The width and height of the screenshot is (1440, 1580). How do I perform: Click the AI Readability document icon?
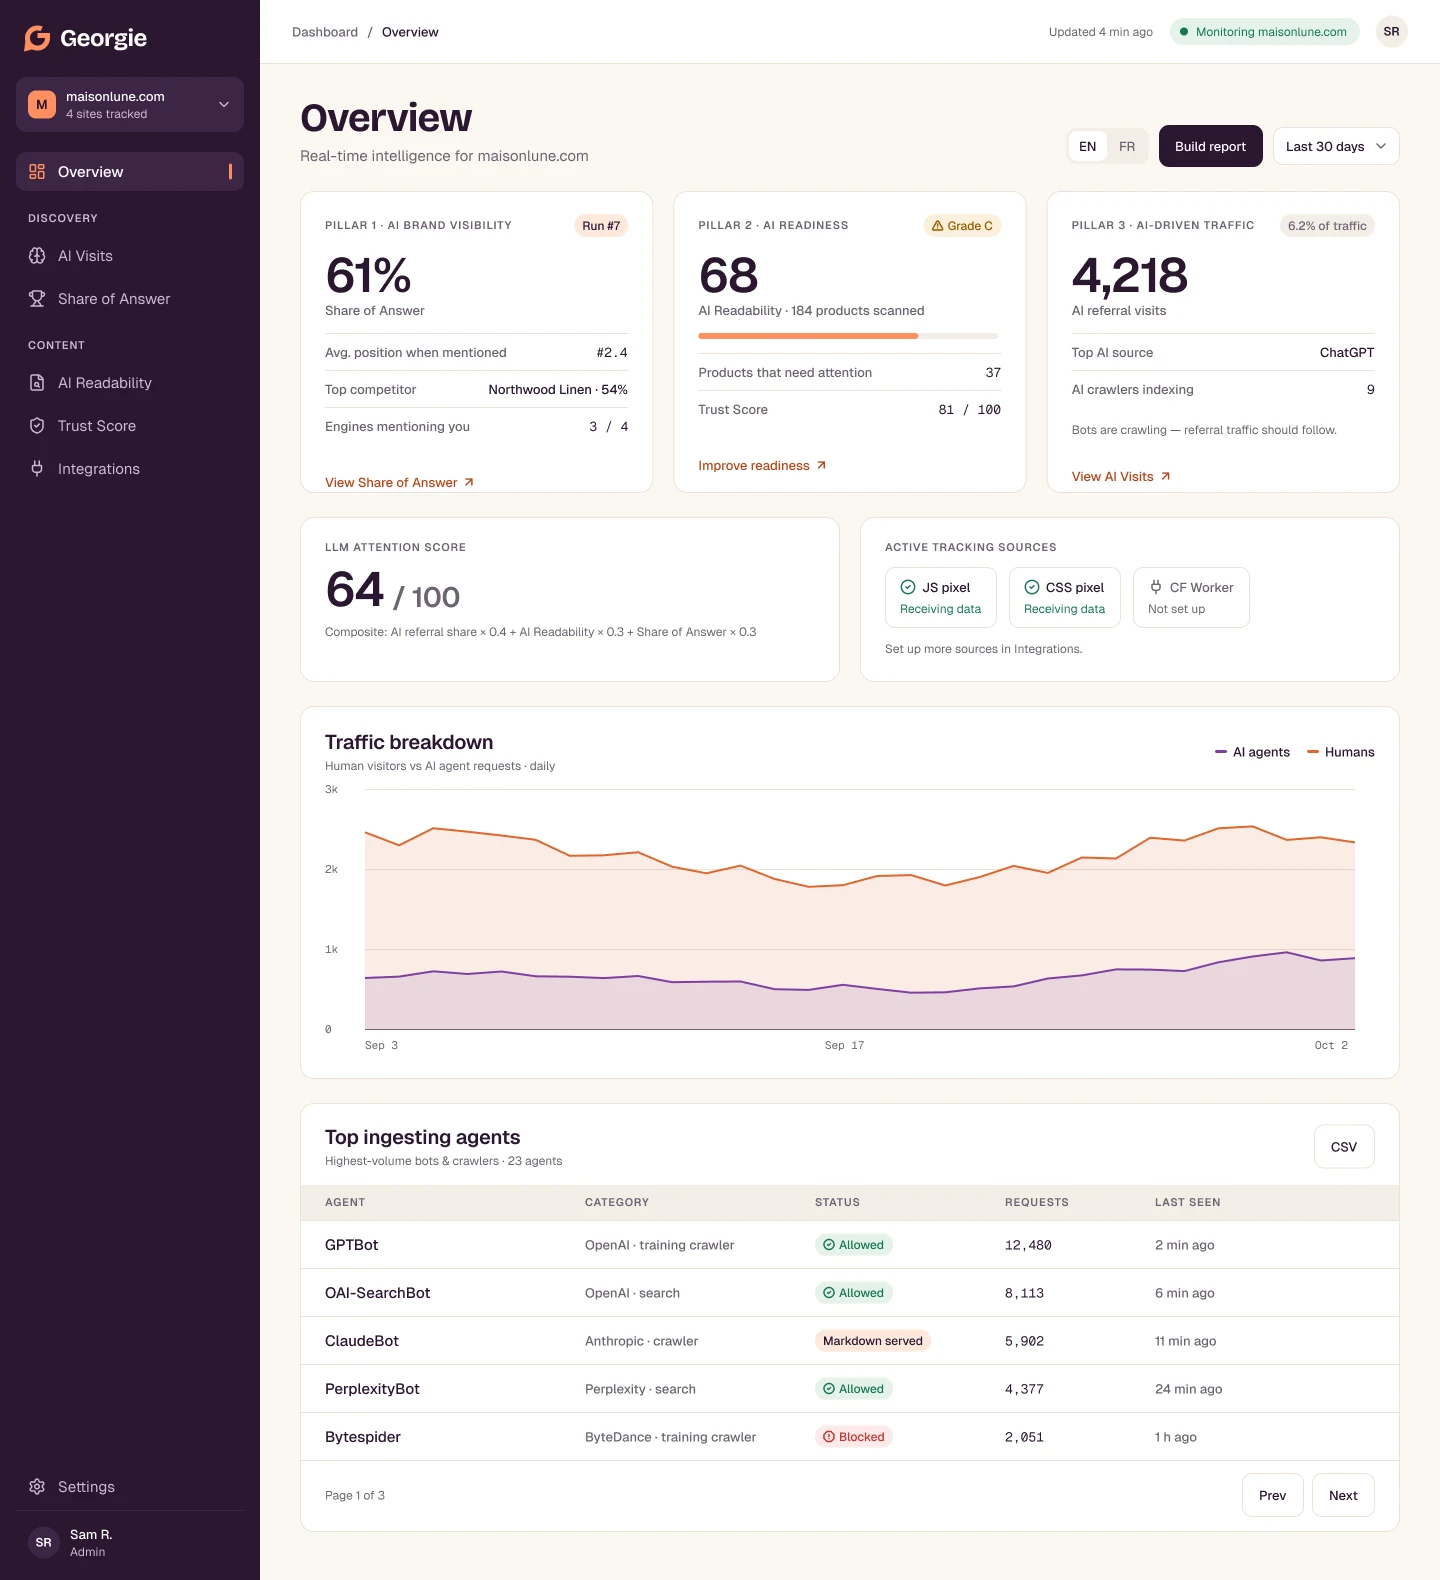(x=37, y=383)
